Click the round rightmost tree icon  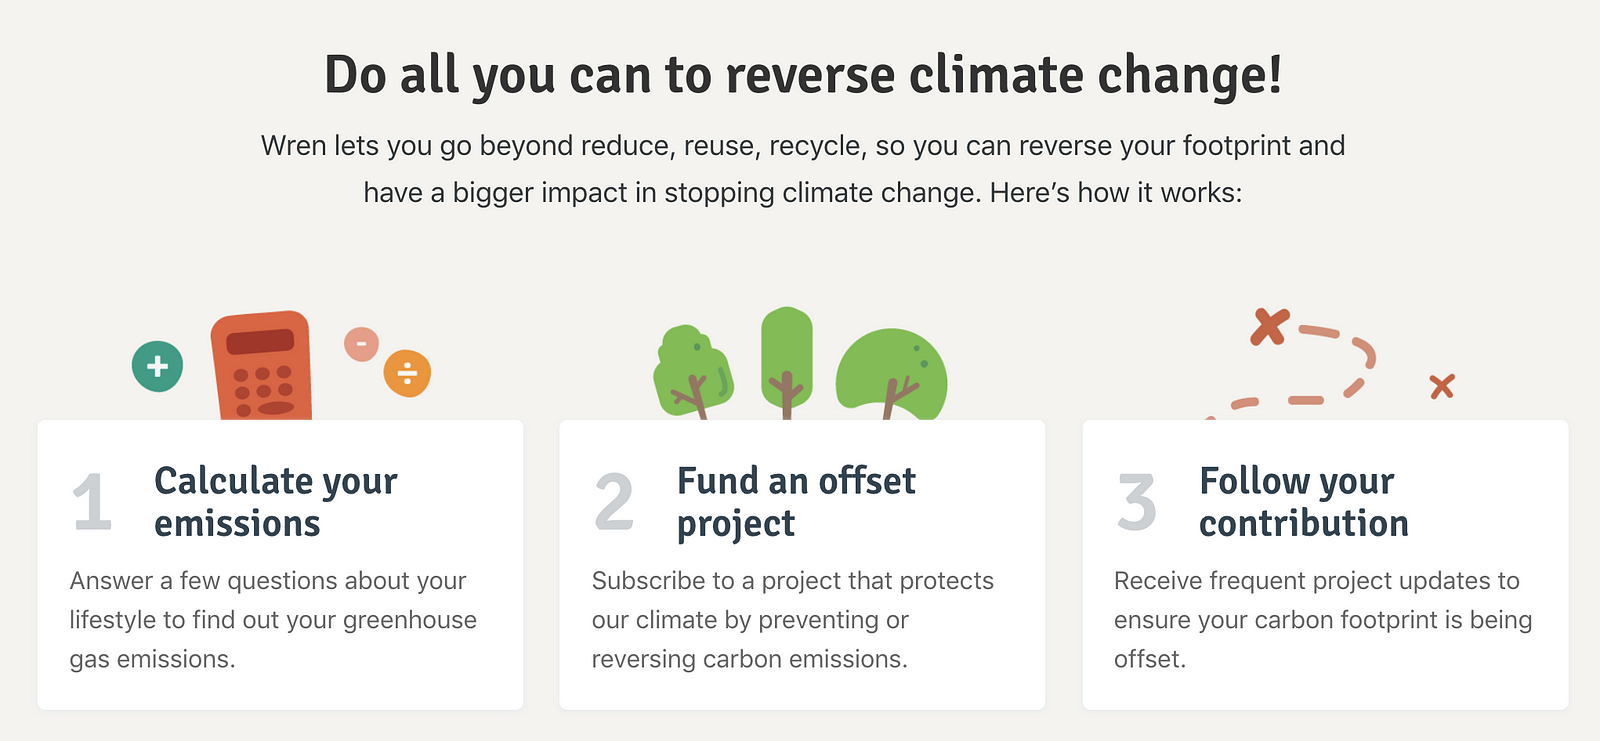click(891, 371)
